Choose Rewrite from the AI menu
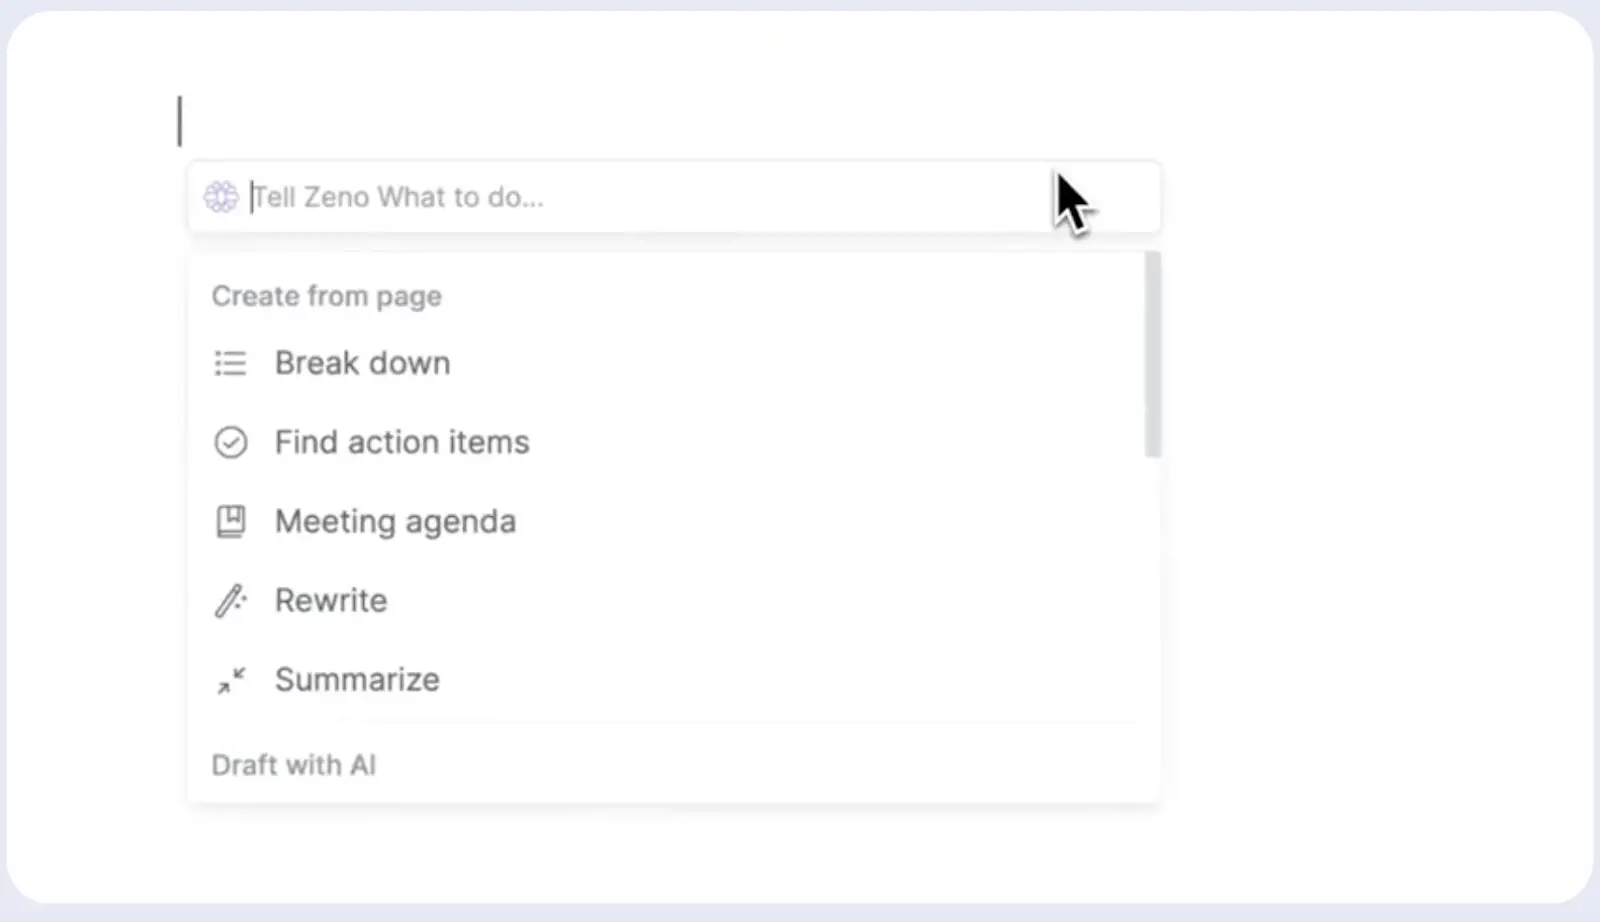Screen dimensions: 1600x922 pyautogui.click(x=666, y=600)
